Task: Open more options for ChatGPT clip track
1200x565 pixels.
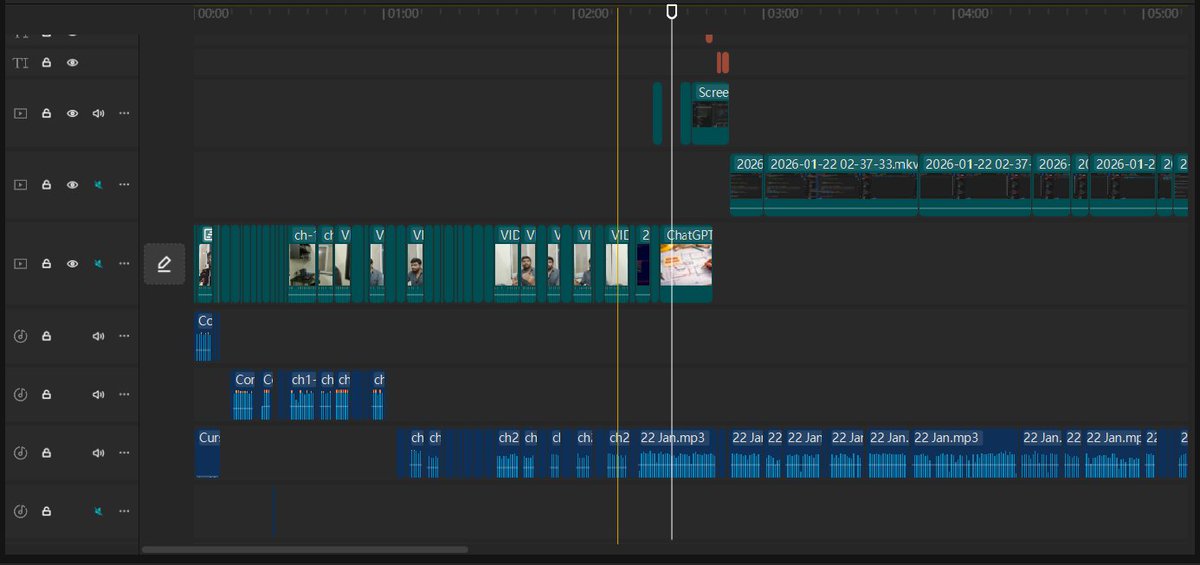Action: [124, 264]
